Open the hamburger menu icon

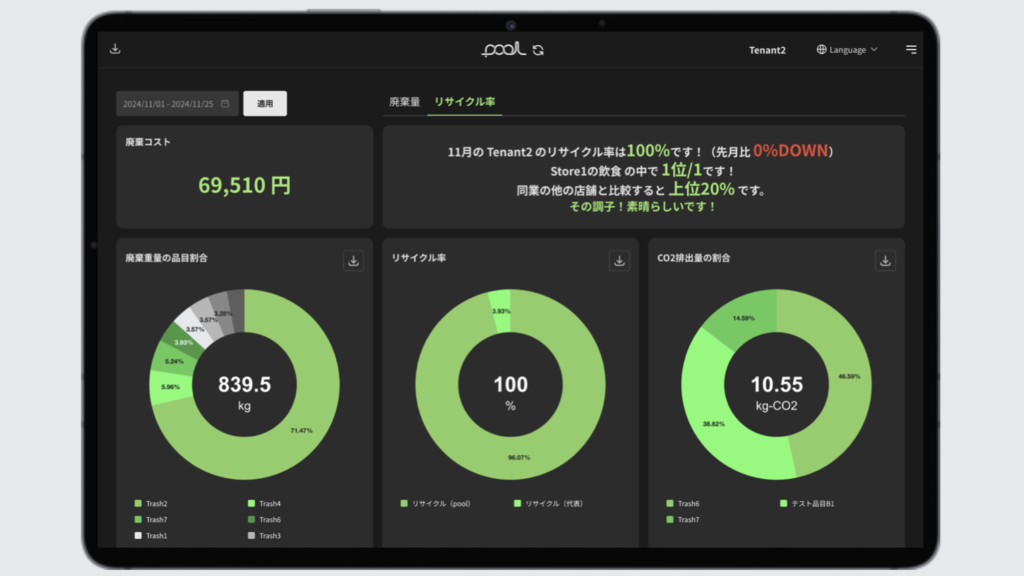pyautogui.click(x=910, y=49)
